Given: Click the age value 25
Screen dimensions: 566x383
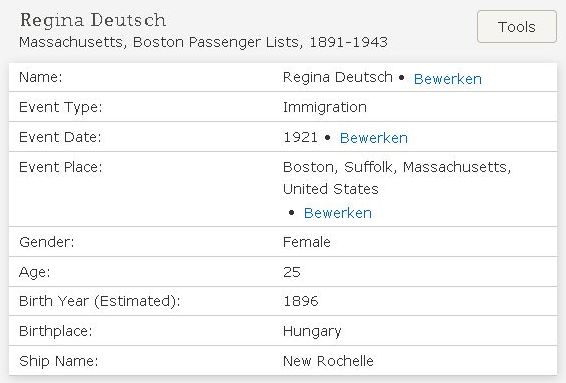Looking at the screenshot, I should 292,272.
